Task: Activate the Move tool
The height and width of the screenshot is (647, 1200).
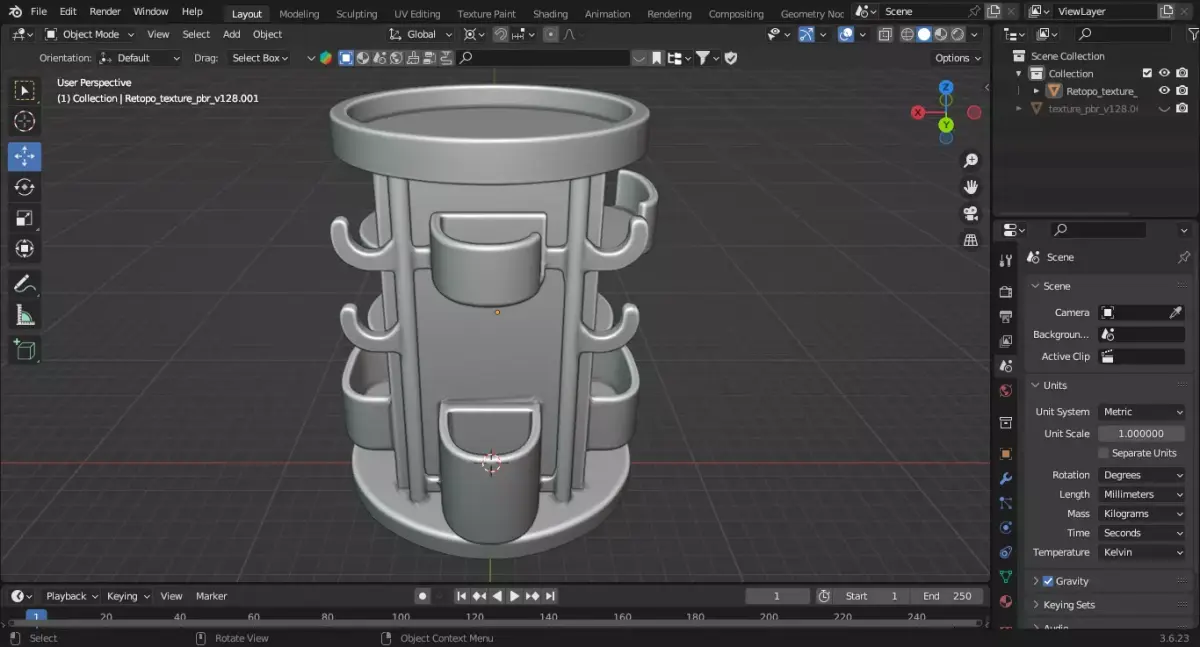Action: (25, 156)
